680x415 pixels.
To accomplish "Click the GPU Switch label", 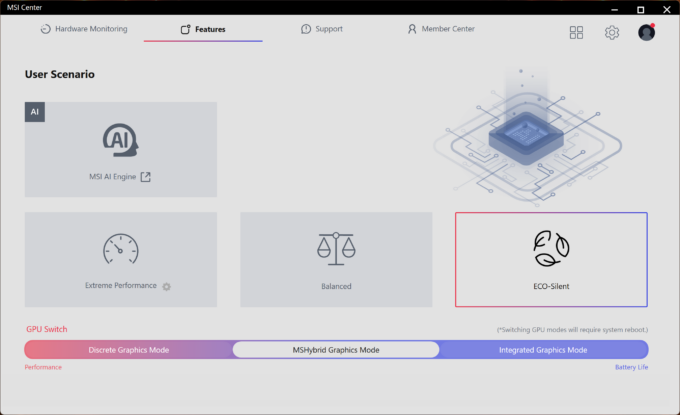I will point(47,329).
